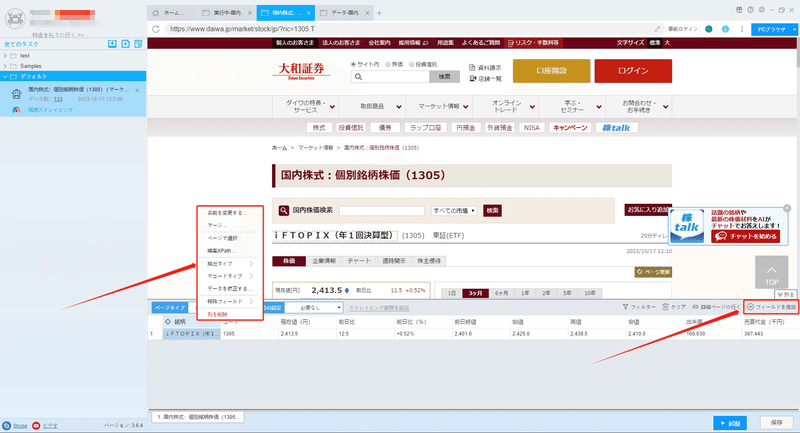Click the TOP scroll-up arrow button
Image resolution: width=800 pixels, height=433 pixels.
[771, 272]
